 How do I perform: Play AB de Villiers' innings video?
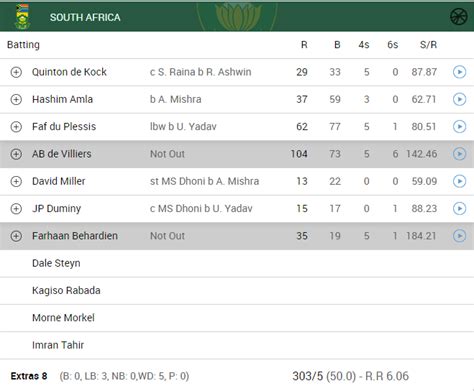tap(459, 154)
